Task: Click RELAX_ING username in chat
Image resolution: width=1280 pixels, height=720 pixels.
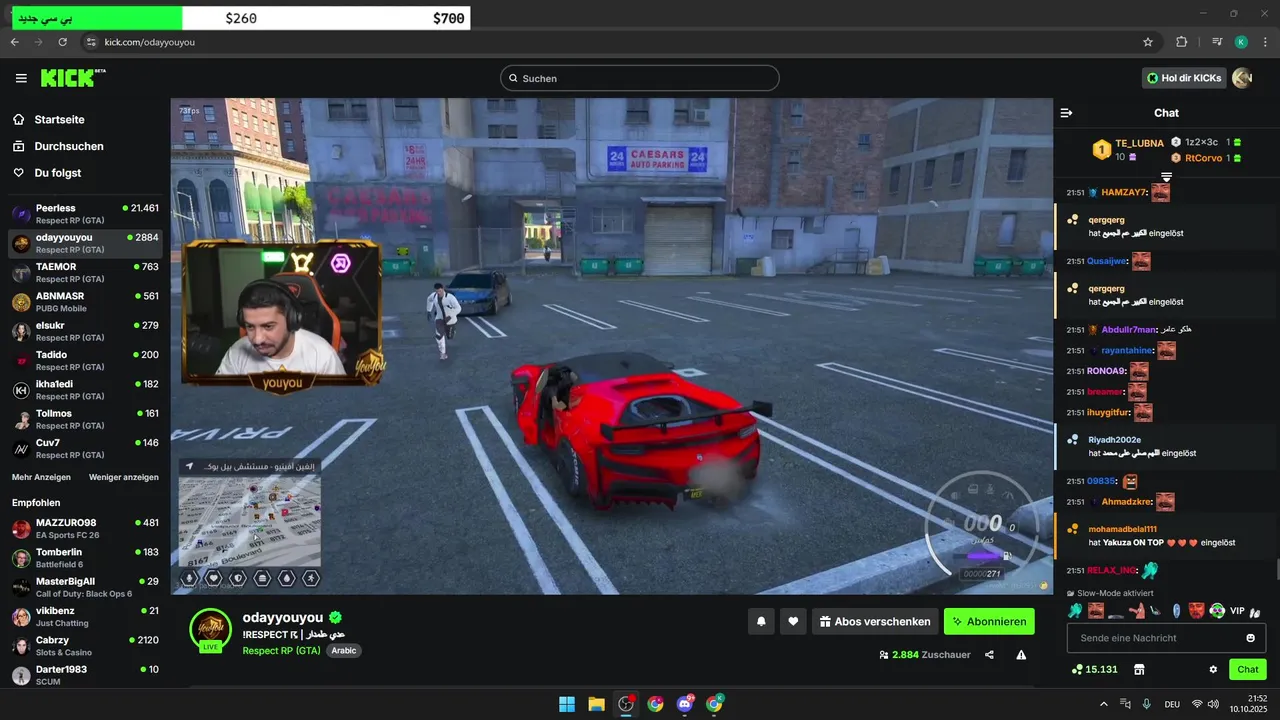Action: click(1111, 570)
